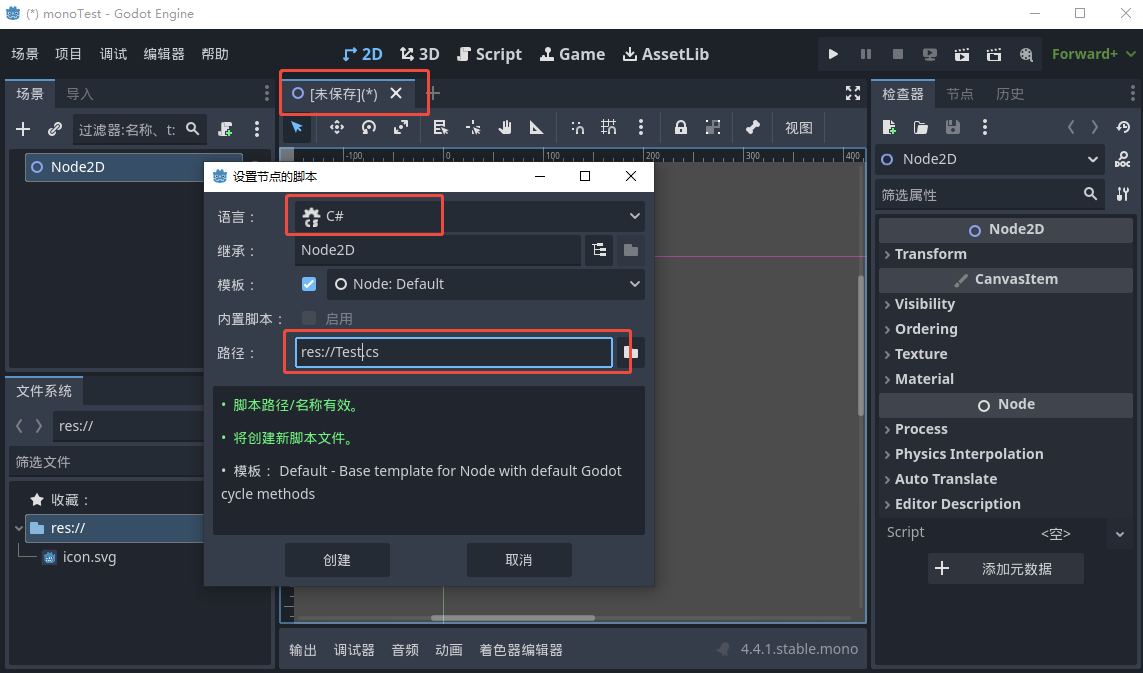The width and height of the screenshot is (1143, 673).
Task: Save resource disk icon in inspector
Action: (x=953, y=128)
